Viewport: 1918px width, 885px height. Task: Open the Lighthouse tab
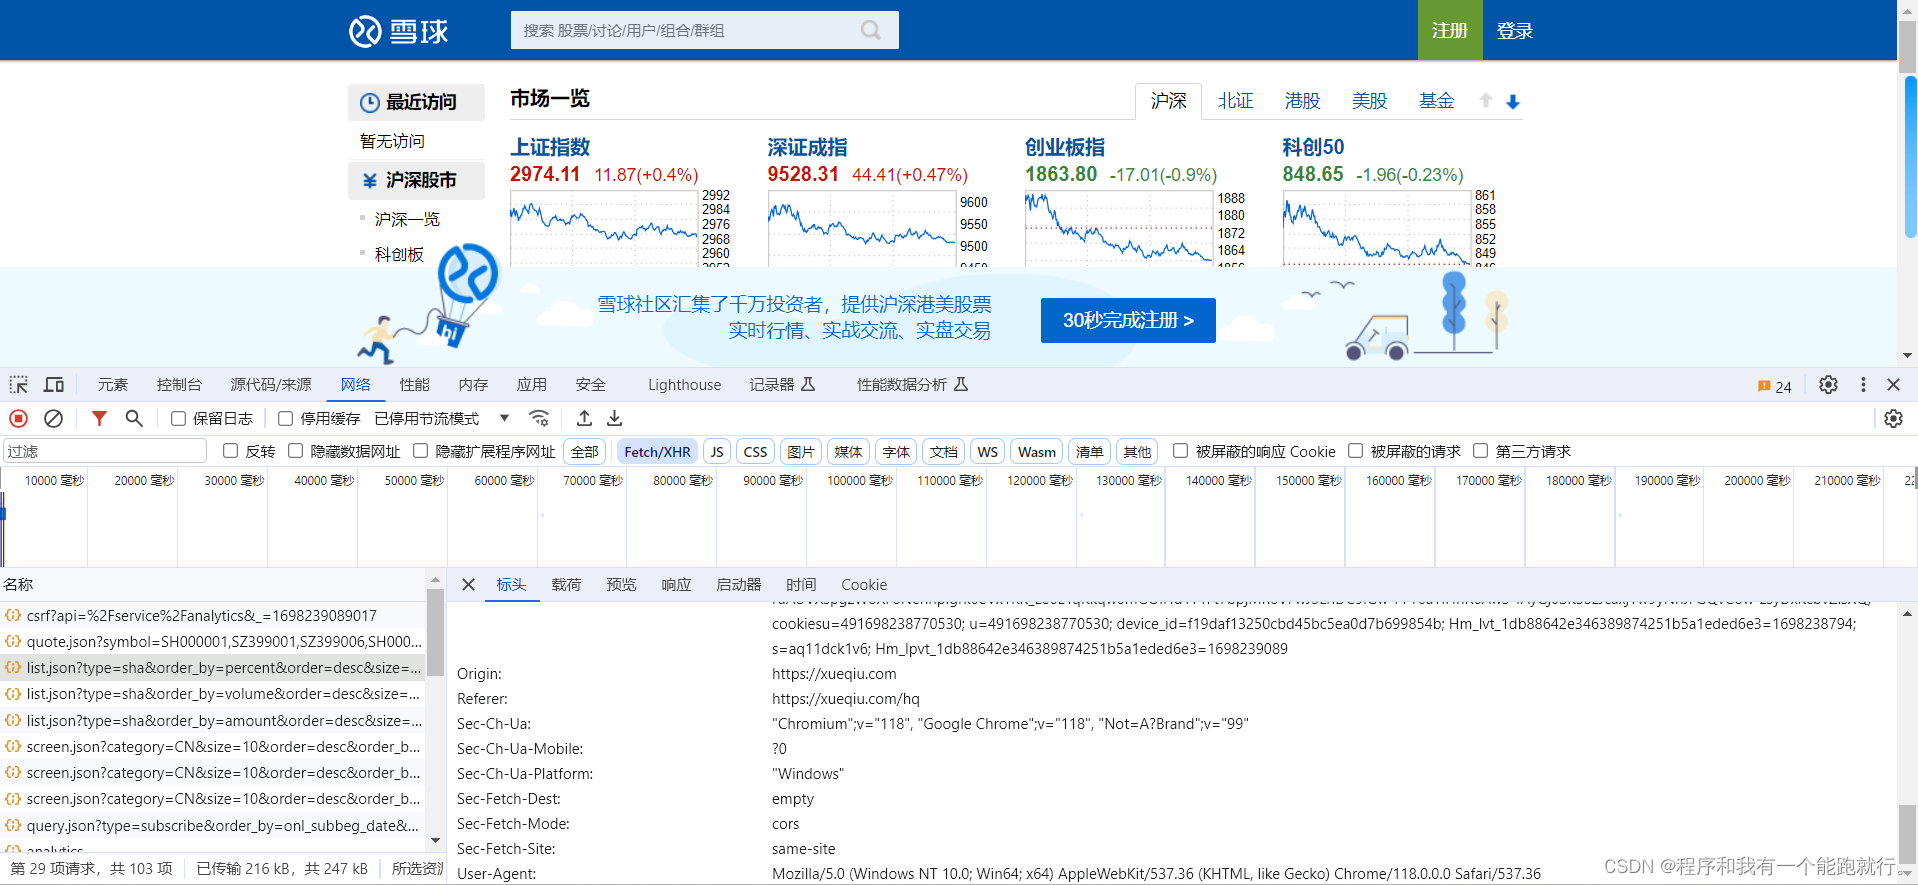684,385
